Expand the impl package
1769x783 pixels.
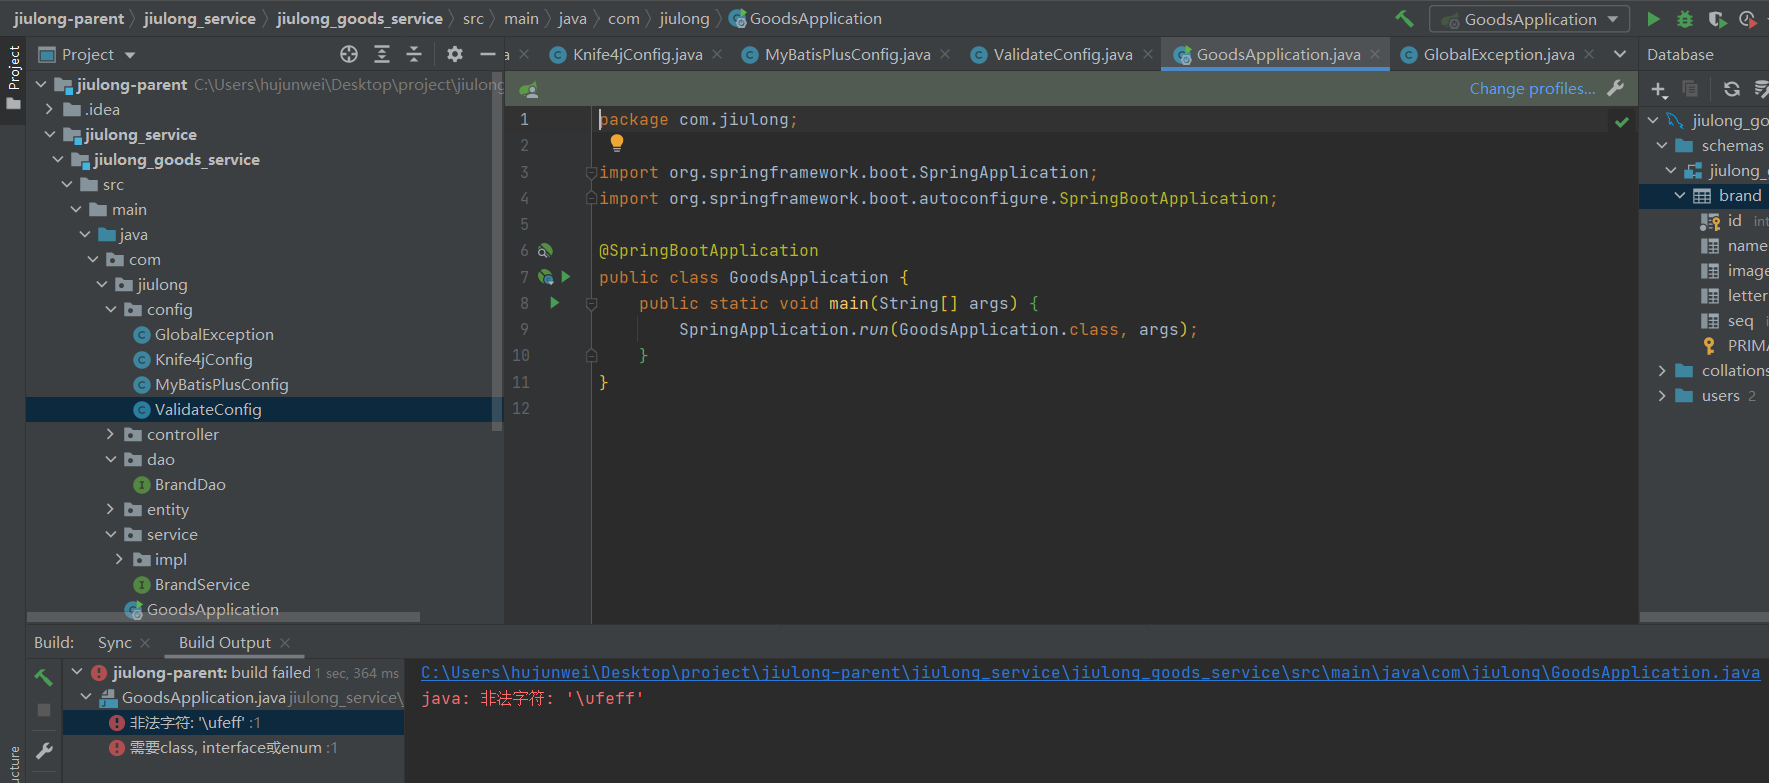coord(119,559)
